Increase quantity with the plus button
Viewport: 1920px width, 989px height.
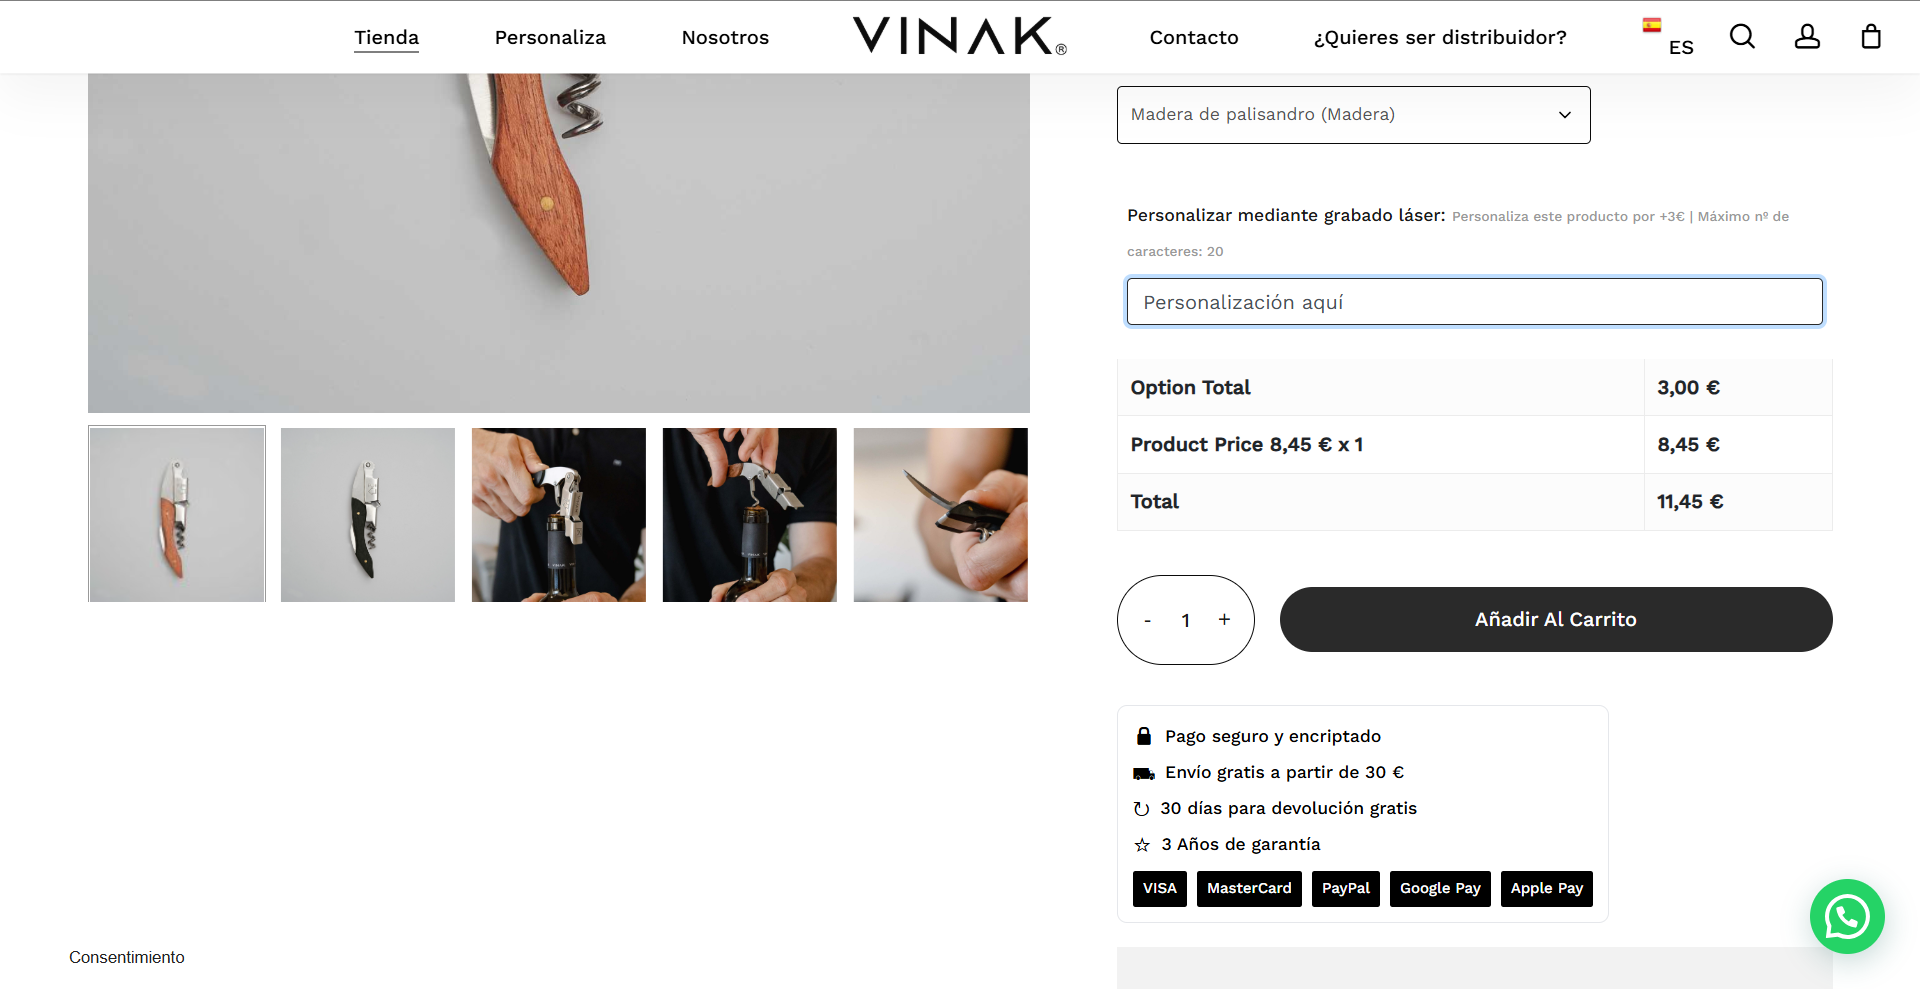point(1224,620)
